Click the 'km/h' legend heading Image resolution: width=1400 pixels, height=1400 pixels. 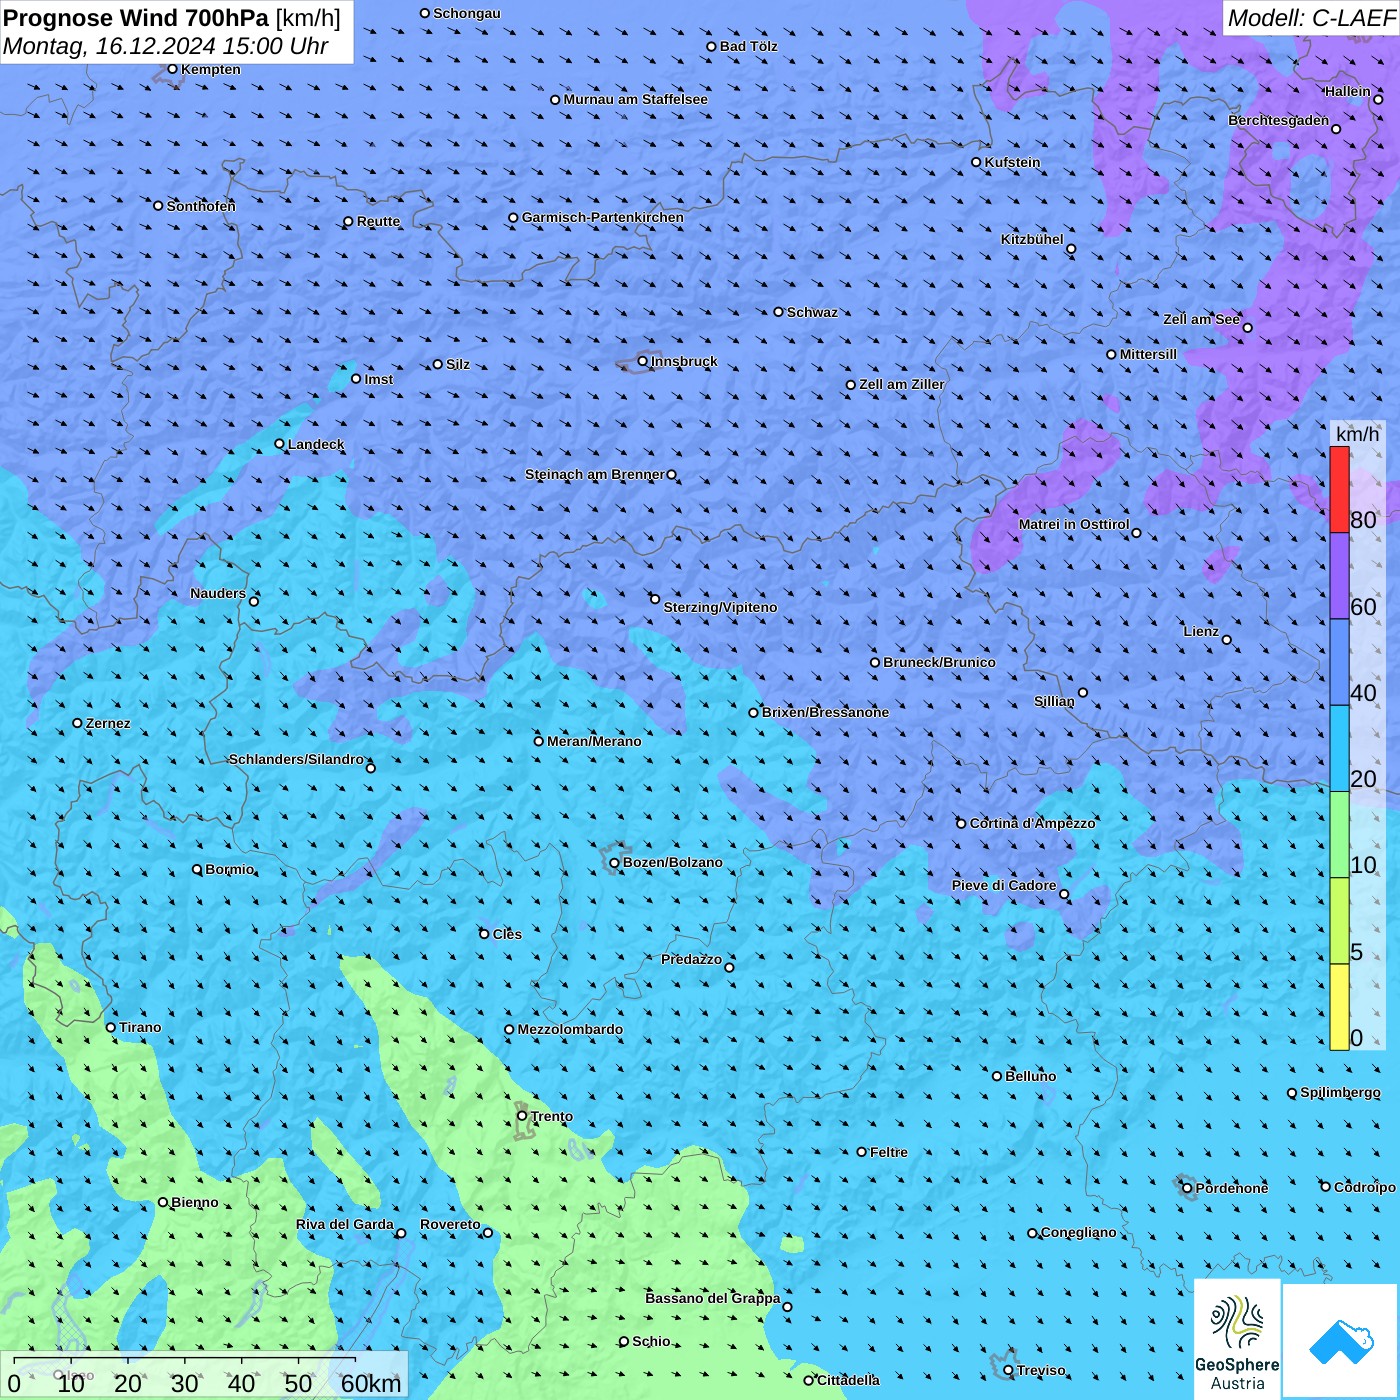[x=1357, y=434]
